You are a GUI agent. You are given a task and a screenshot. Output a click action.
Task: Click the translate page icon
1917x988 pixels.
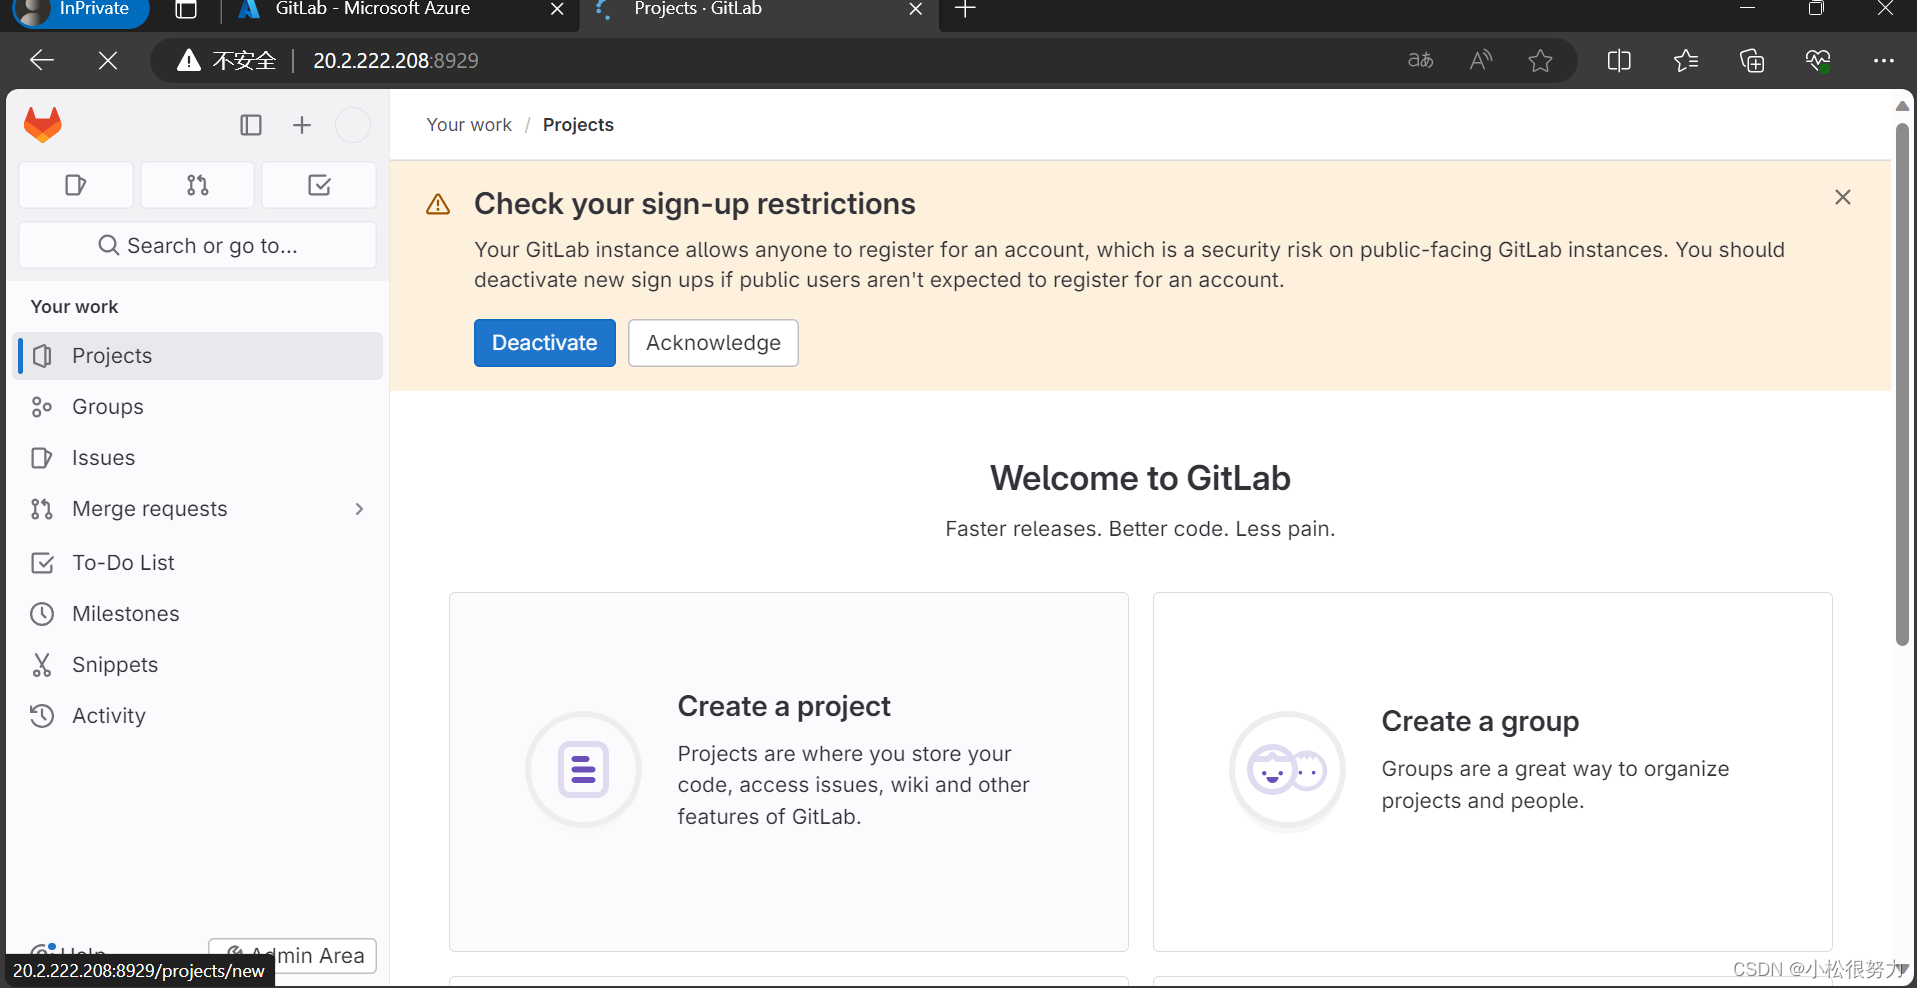pyautogui.click(x=1420, y=61)
